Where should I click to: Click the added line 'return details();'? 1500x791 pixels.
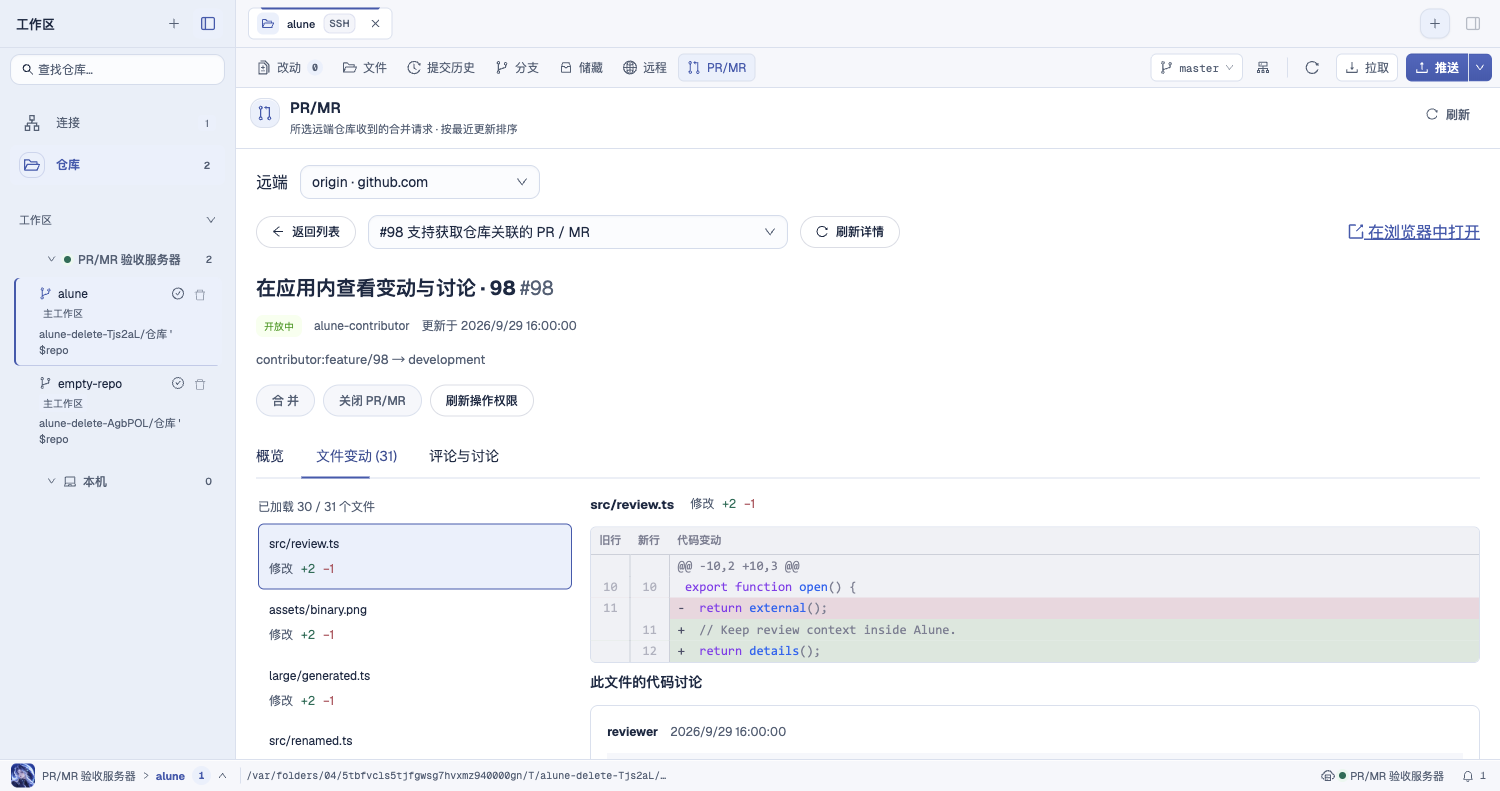pyautogui.click(x=1035, y=651)
